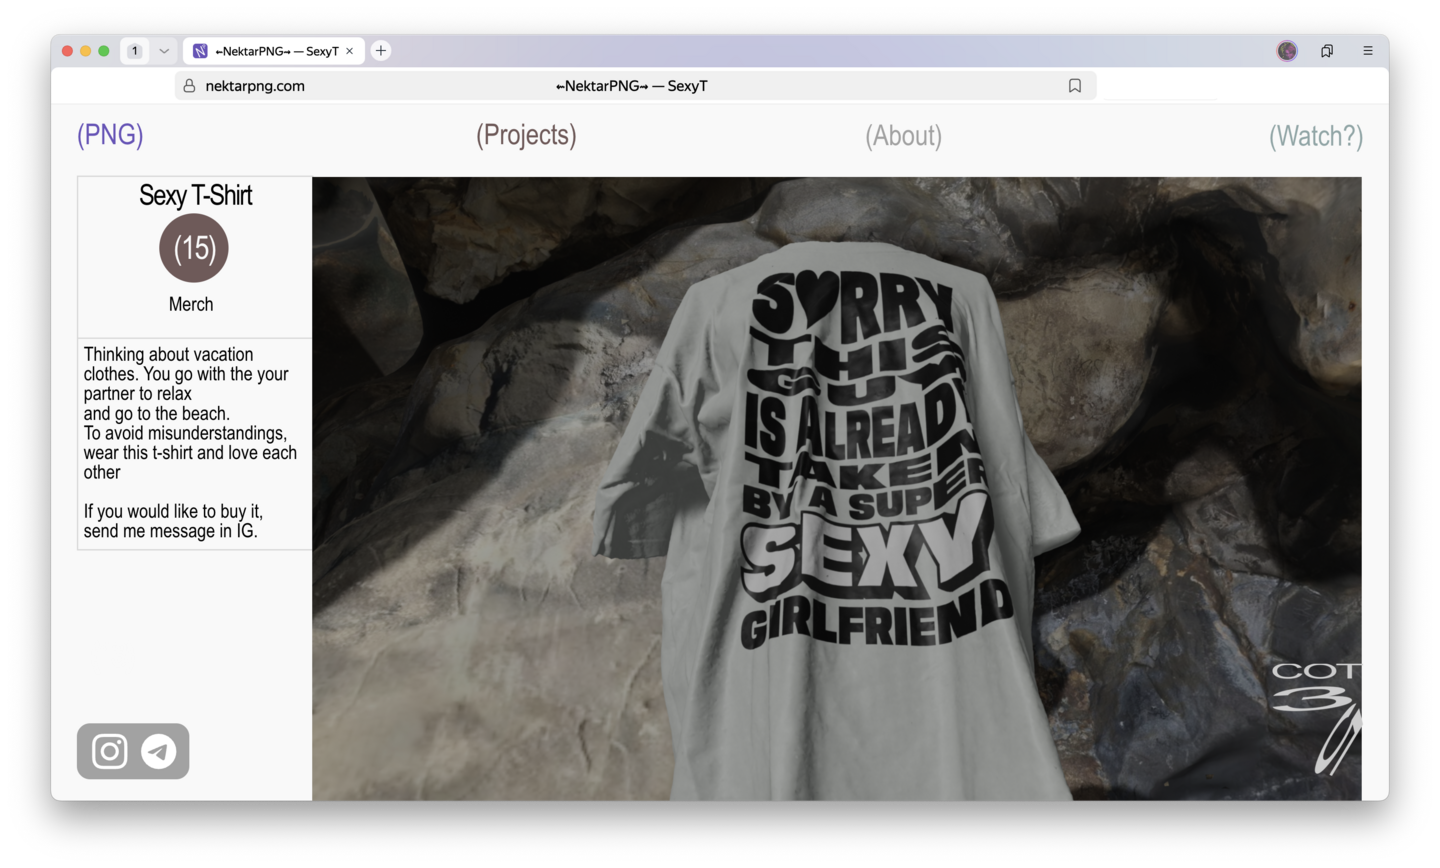Minimize the window with yellow button
Image resolution: width=1440 pixels, height=868 pixels.
[85, 51]
